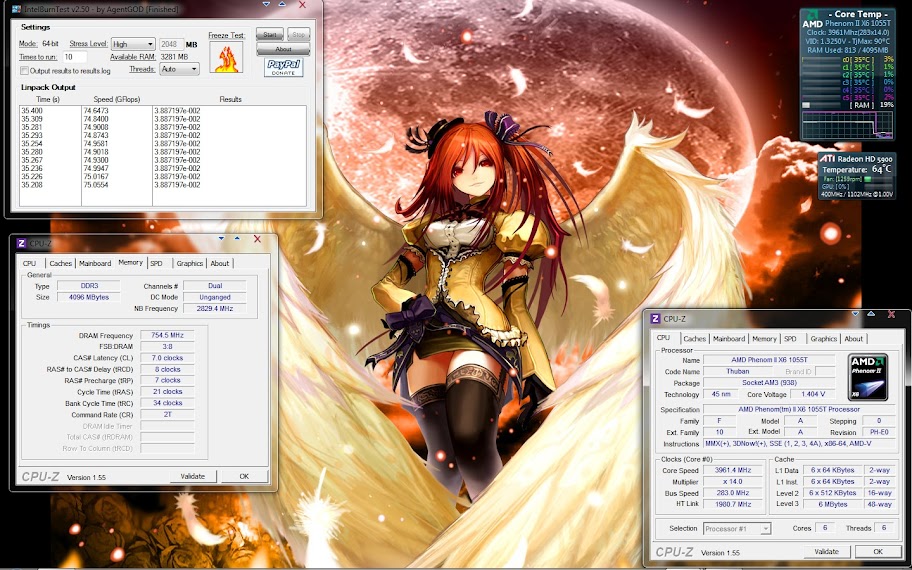Click the Size value 4096 MBytes
912x570 pixels.
click(x=89, y=297)
